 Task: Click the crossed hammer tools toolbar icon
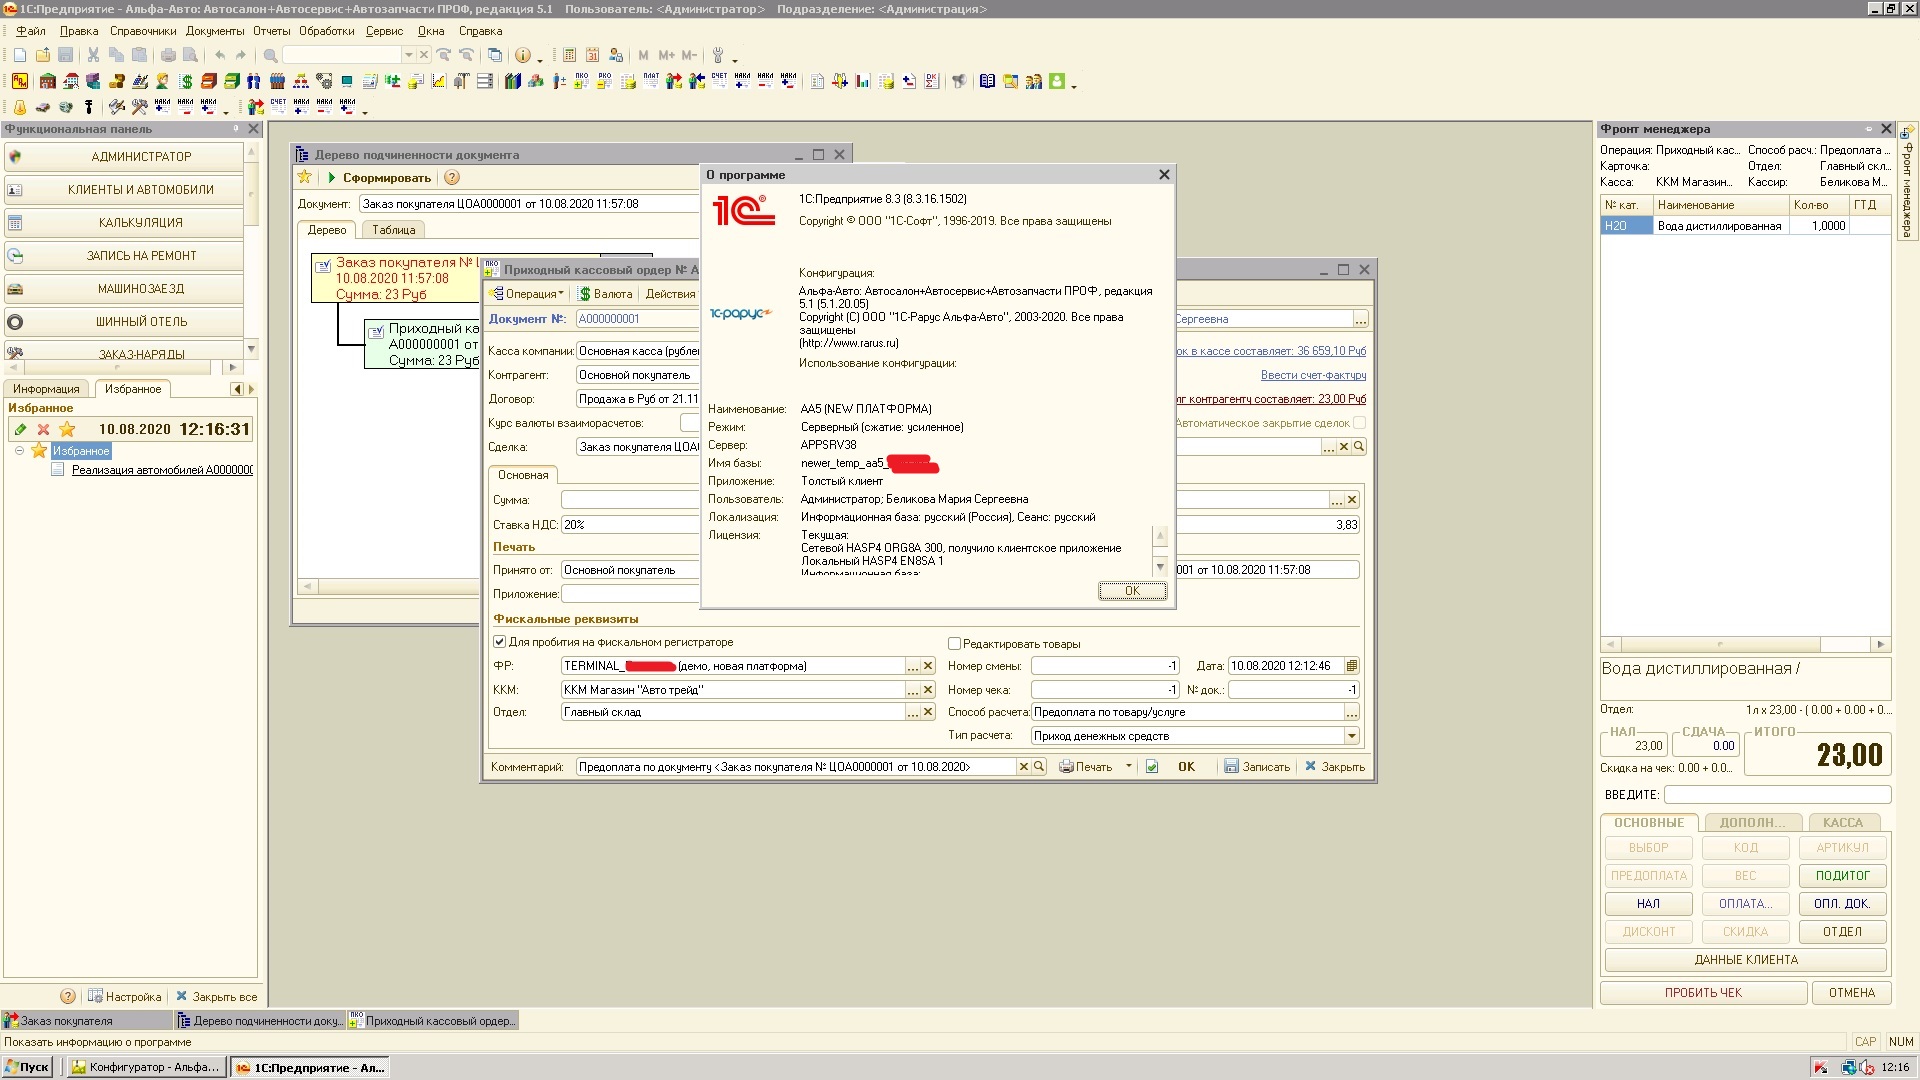tap(139, 107)
